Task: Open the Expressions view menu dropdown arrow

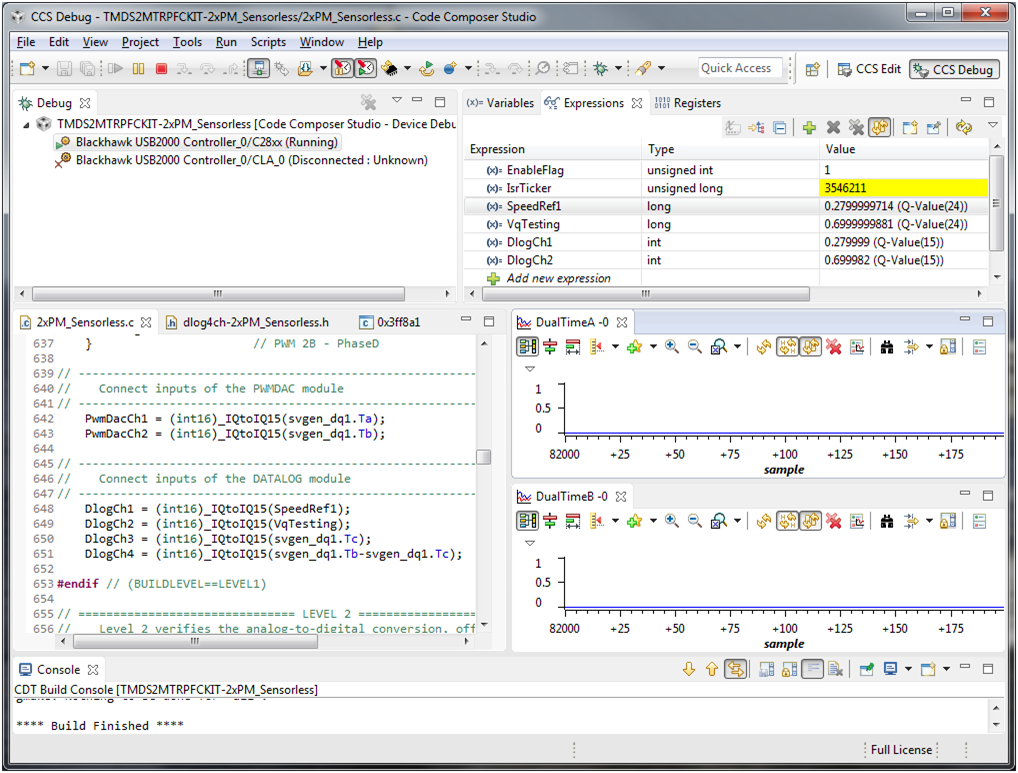Action: tap(993, 125)
